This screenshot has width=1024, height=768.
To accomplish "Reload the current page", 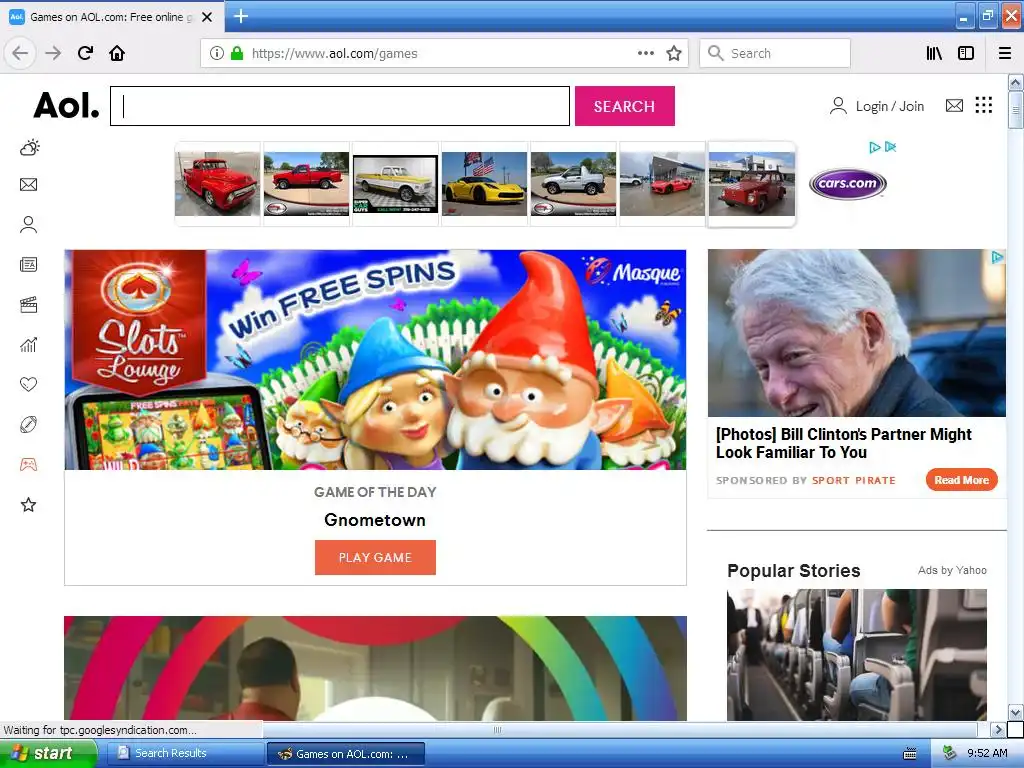I will (x=85, y=53).
